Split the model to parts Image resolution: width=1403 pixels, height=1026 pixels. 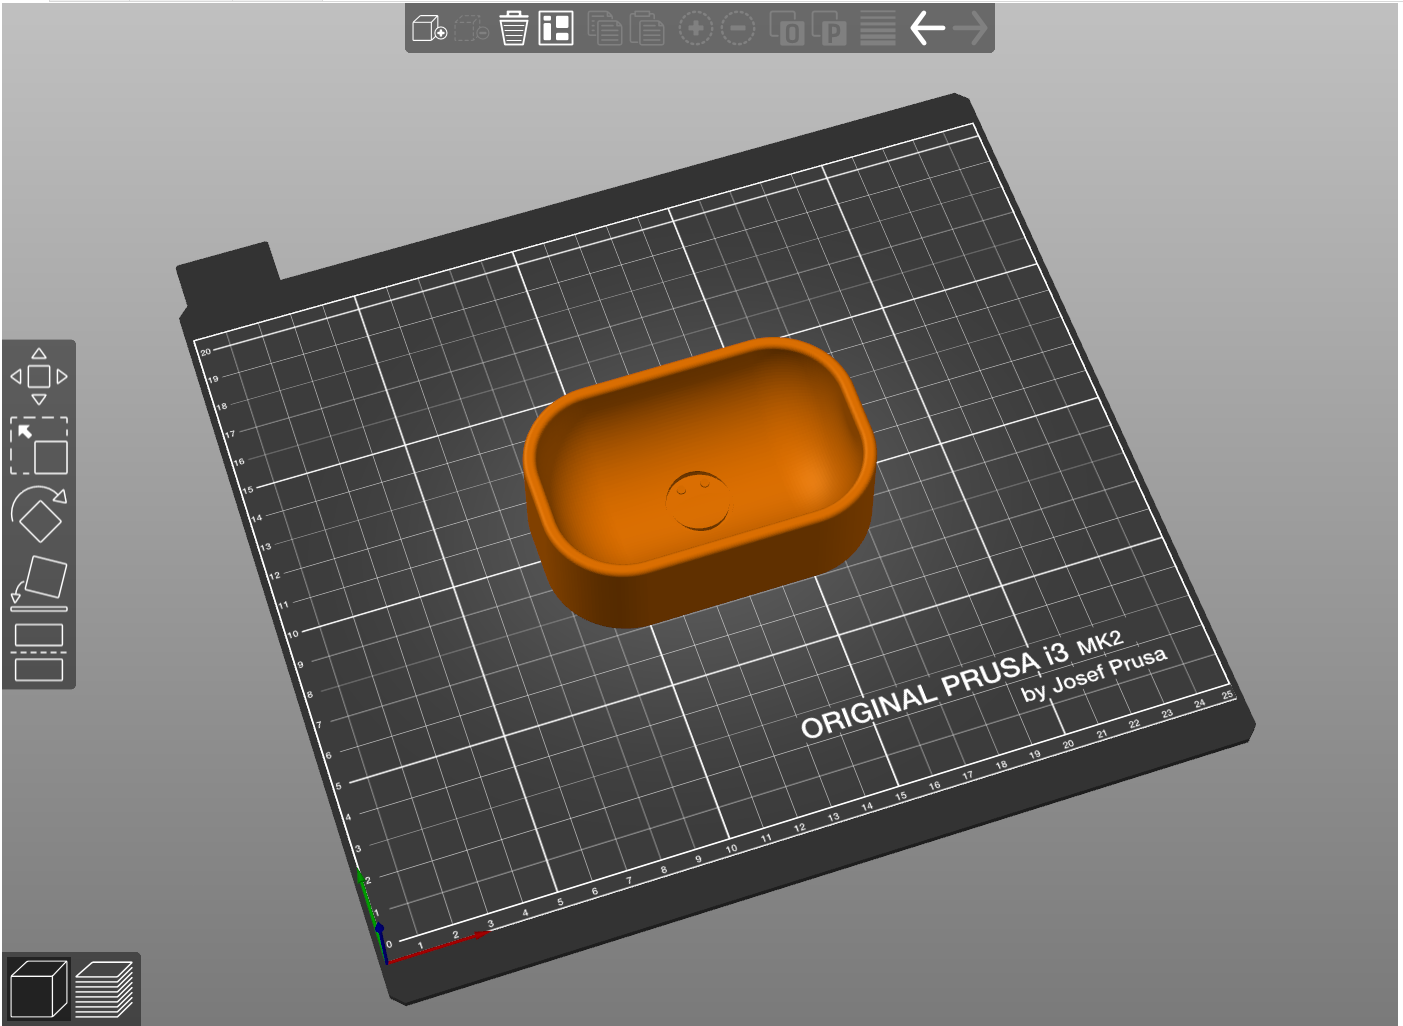(x=829, y=28)
